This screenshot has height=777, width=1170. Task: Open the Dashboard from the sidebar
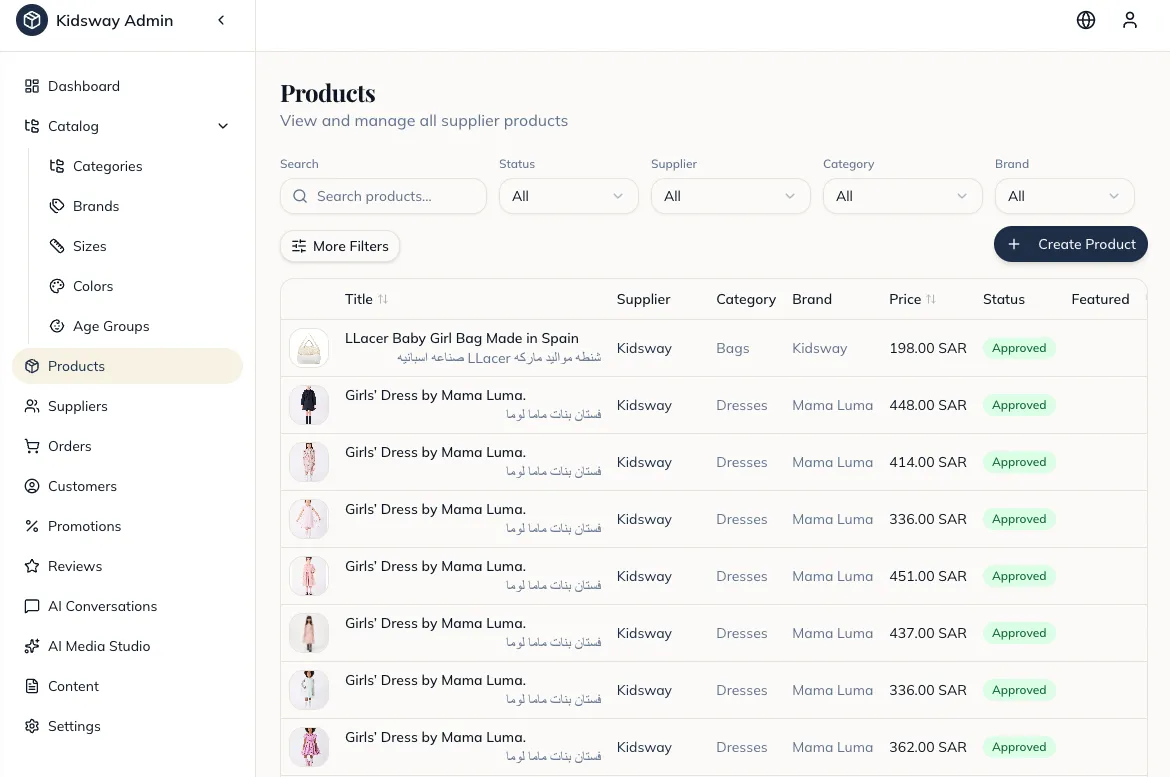(84, 86)
